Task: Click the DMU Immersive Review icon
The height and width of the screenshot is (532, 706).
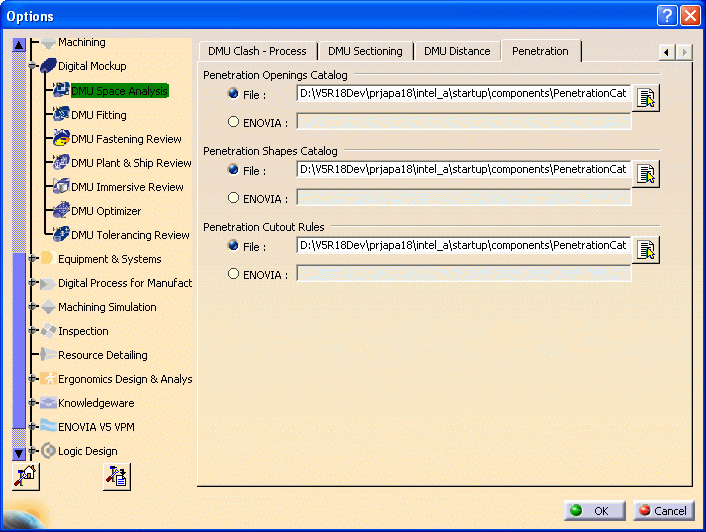Action: coord(59,187)
